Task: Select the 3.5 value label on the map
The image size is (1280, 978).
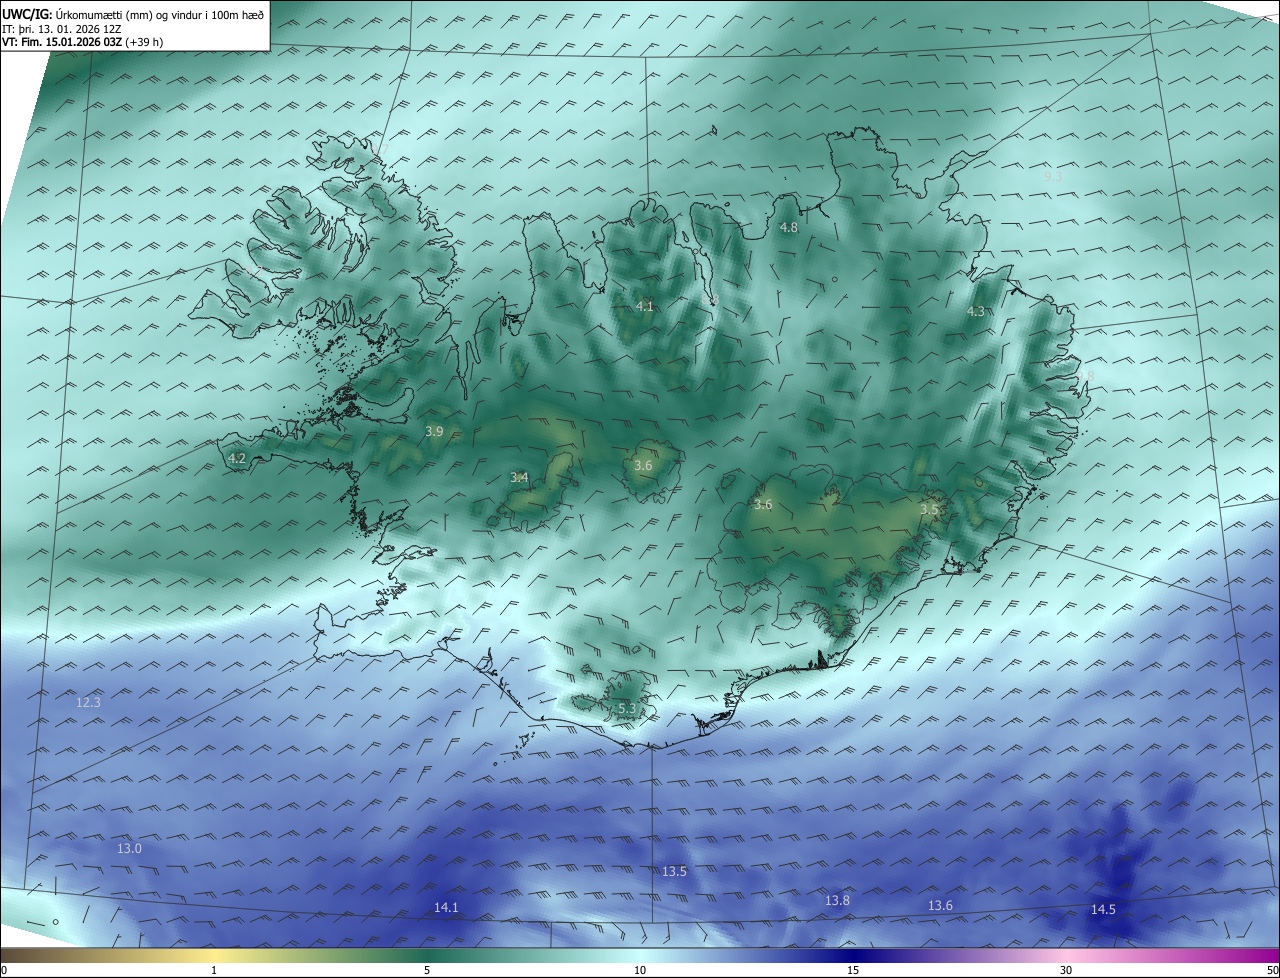Action: pos(929,510)
